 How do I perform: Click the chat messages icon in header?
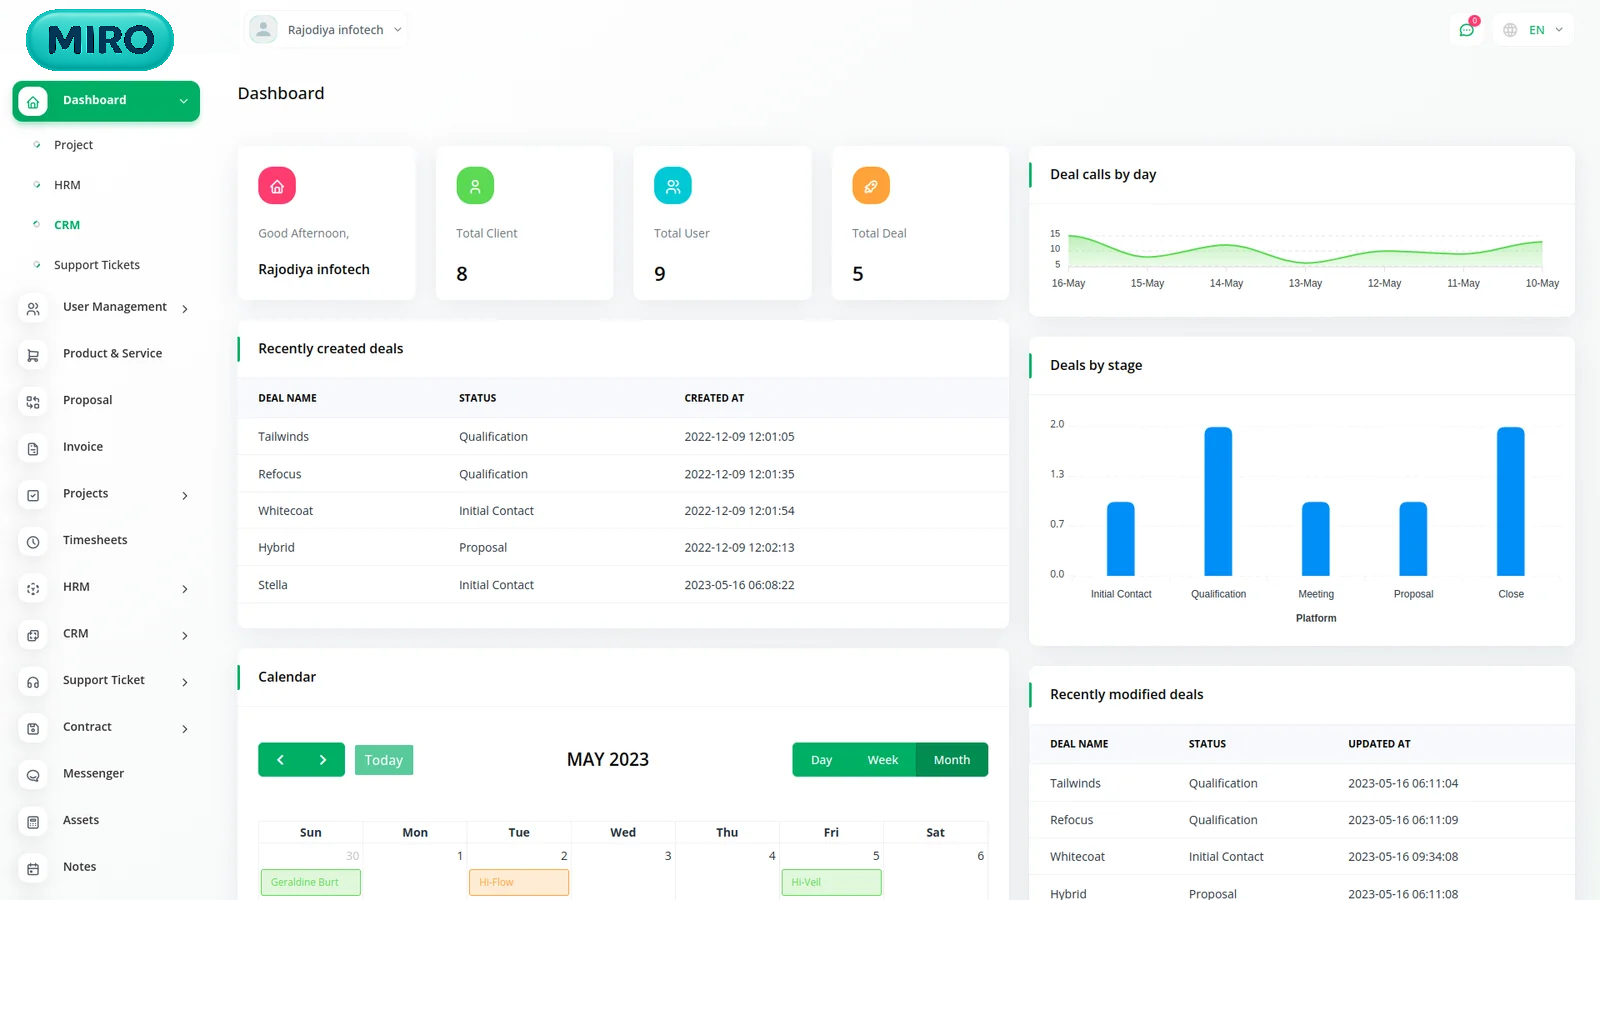[1466, 30]
